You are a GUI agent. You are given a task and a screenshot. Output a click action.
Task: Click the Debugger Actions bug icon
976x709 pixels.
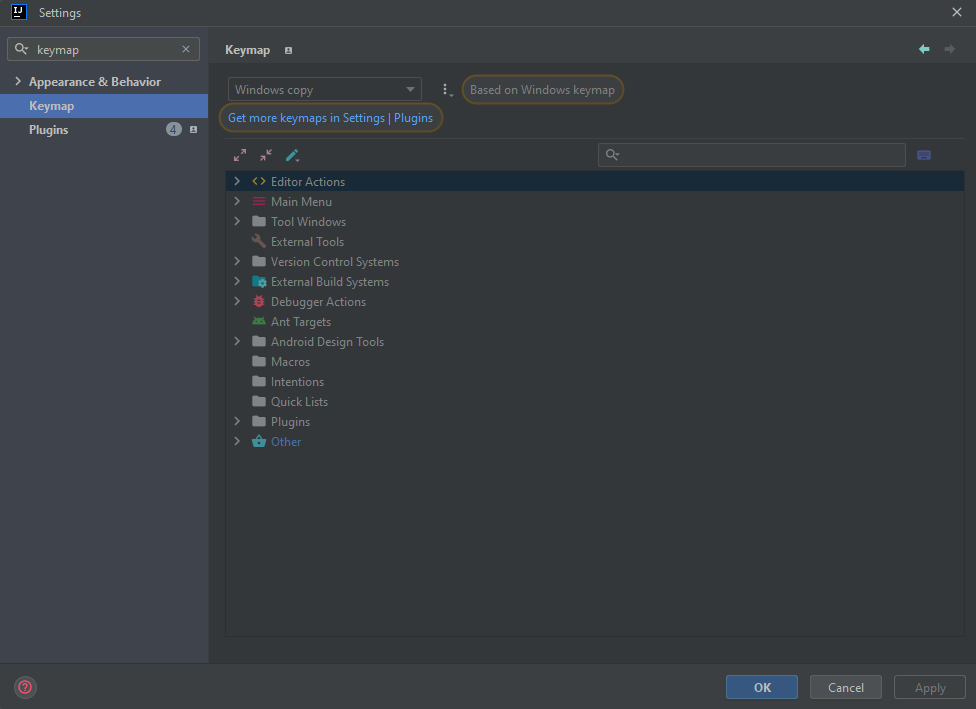click(x=259, y=301)
